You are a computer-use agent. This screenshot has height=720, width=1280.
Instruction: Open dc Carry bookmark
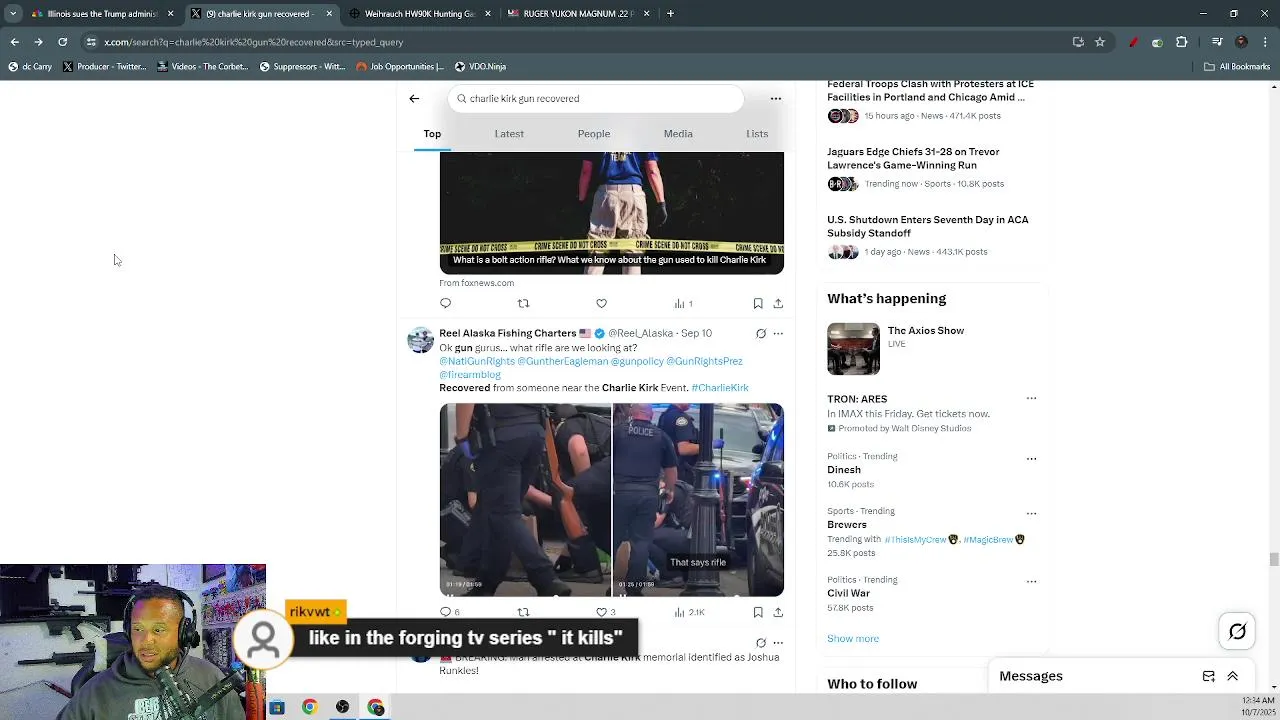pos(30,67)
